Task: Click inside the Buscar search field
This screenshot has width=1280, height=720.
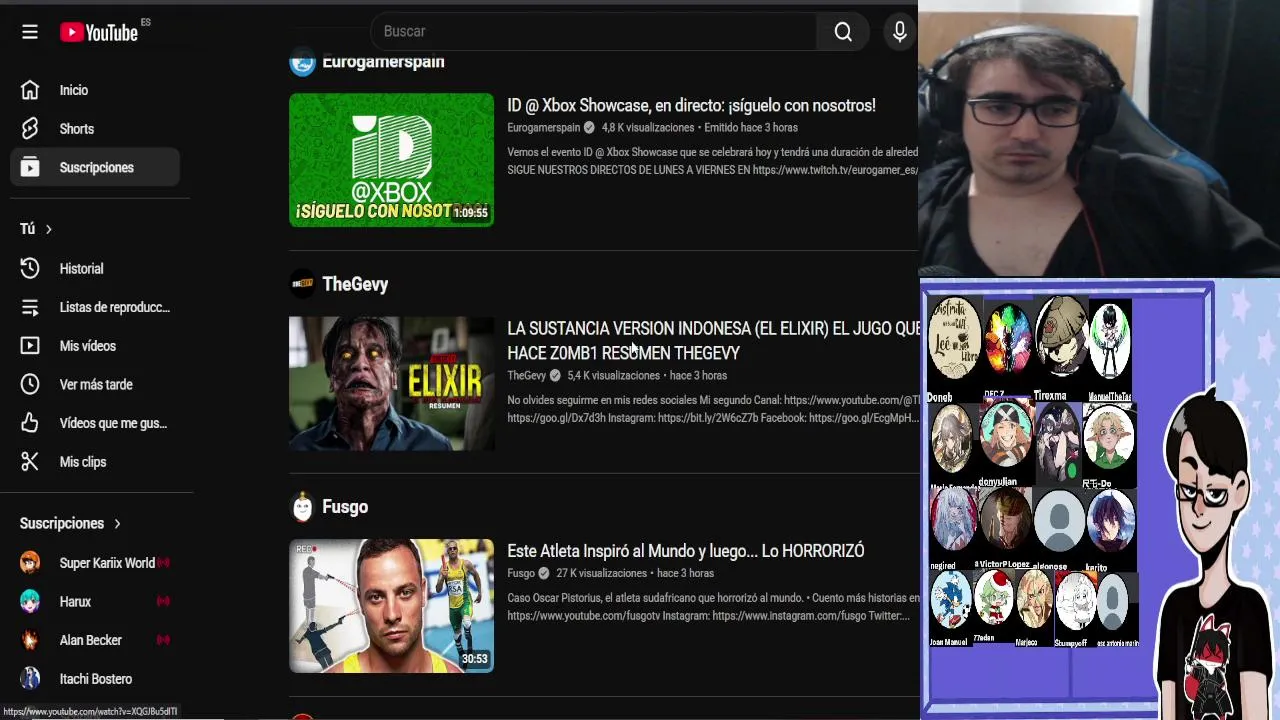Action: (593, 32)
